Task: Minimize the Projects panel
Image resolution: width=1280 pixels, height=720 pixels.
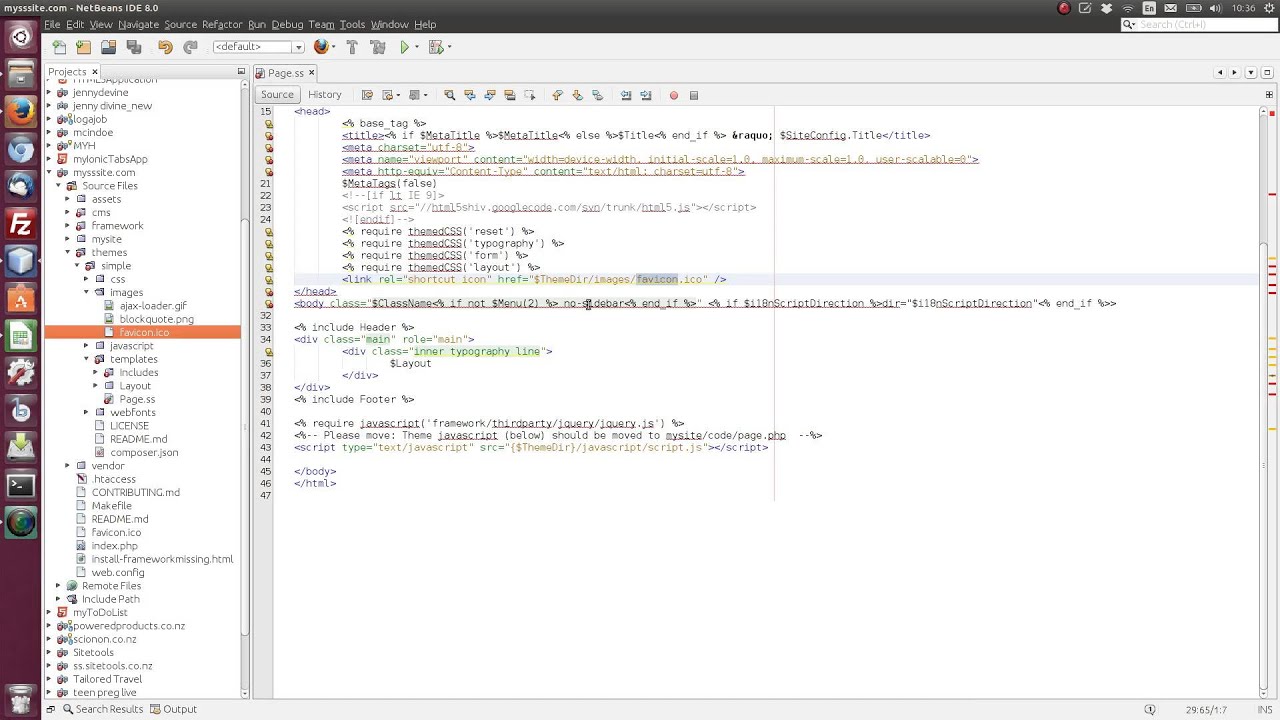Action: click(x=241, y=72)
